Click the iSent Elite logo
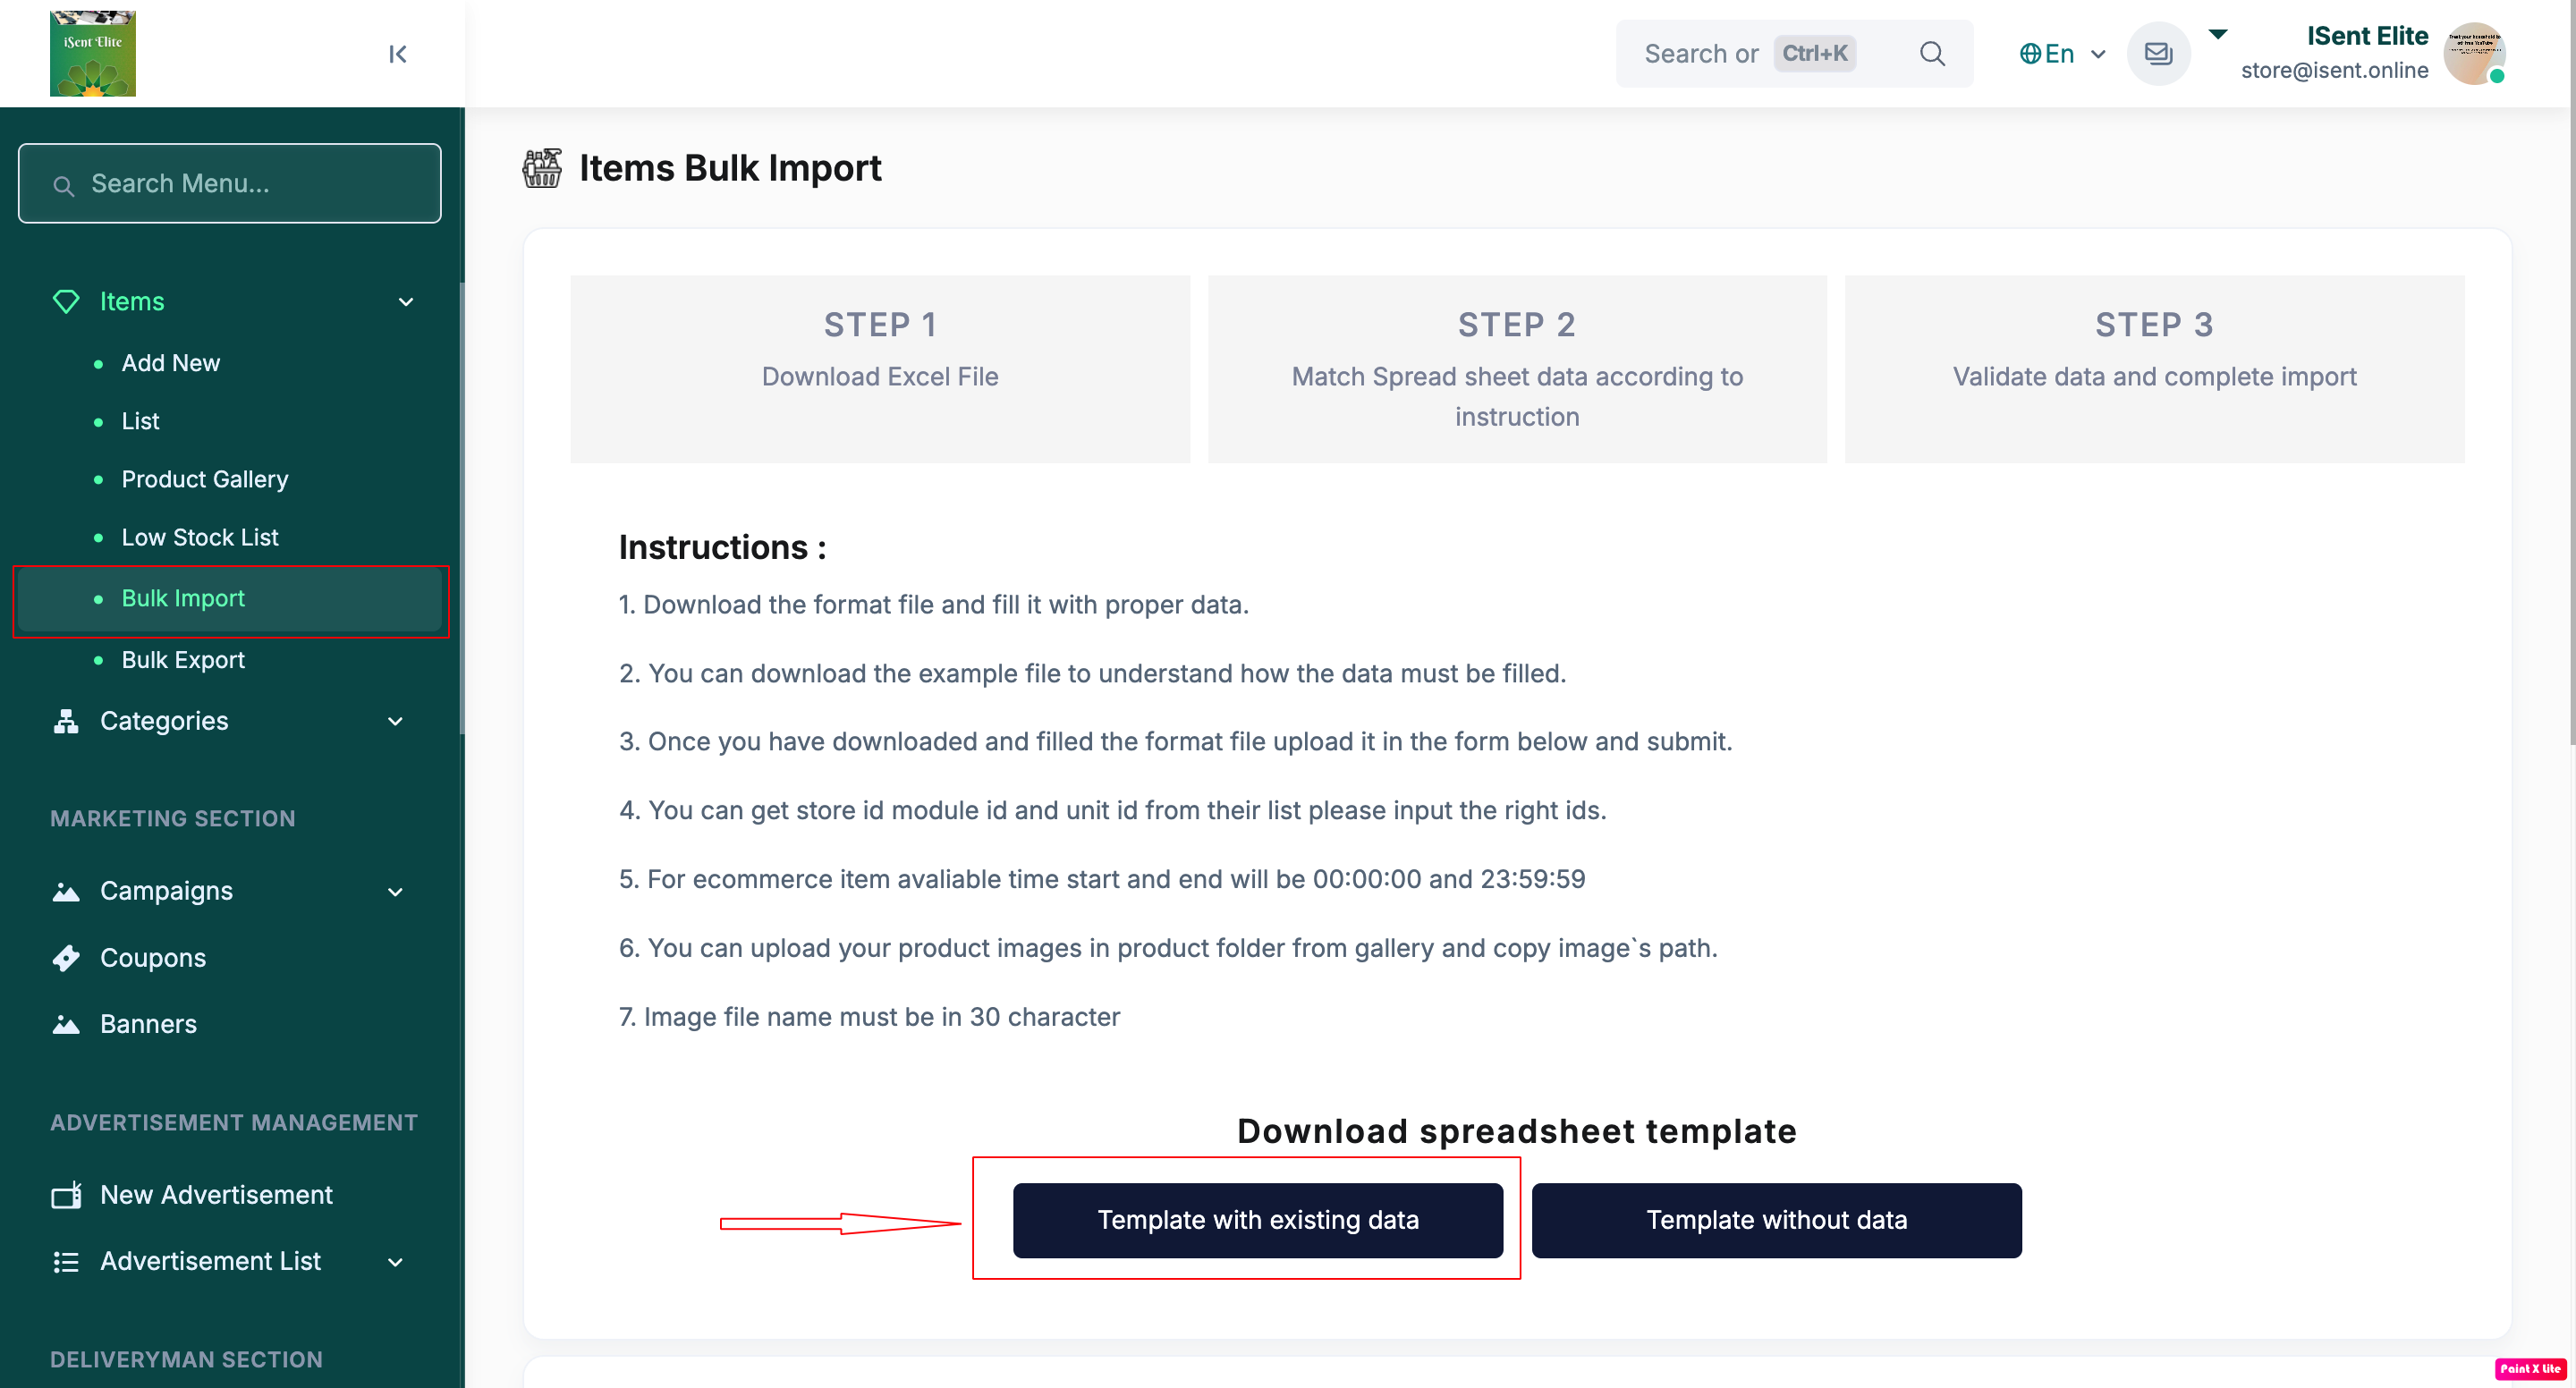 93,54
